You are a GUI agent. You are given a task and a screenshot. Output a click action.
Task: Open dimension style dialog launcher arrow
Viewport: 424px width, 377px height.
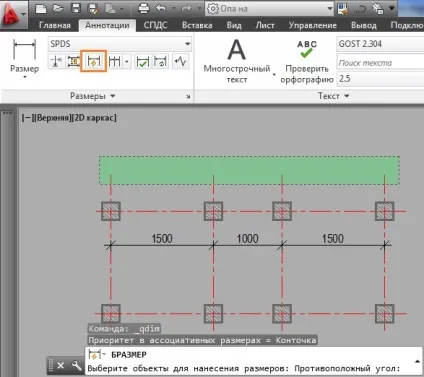[x=188, y=97]
